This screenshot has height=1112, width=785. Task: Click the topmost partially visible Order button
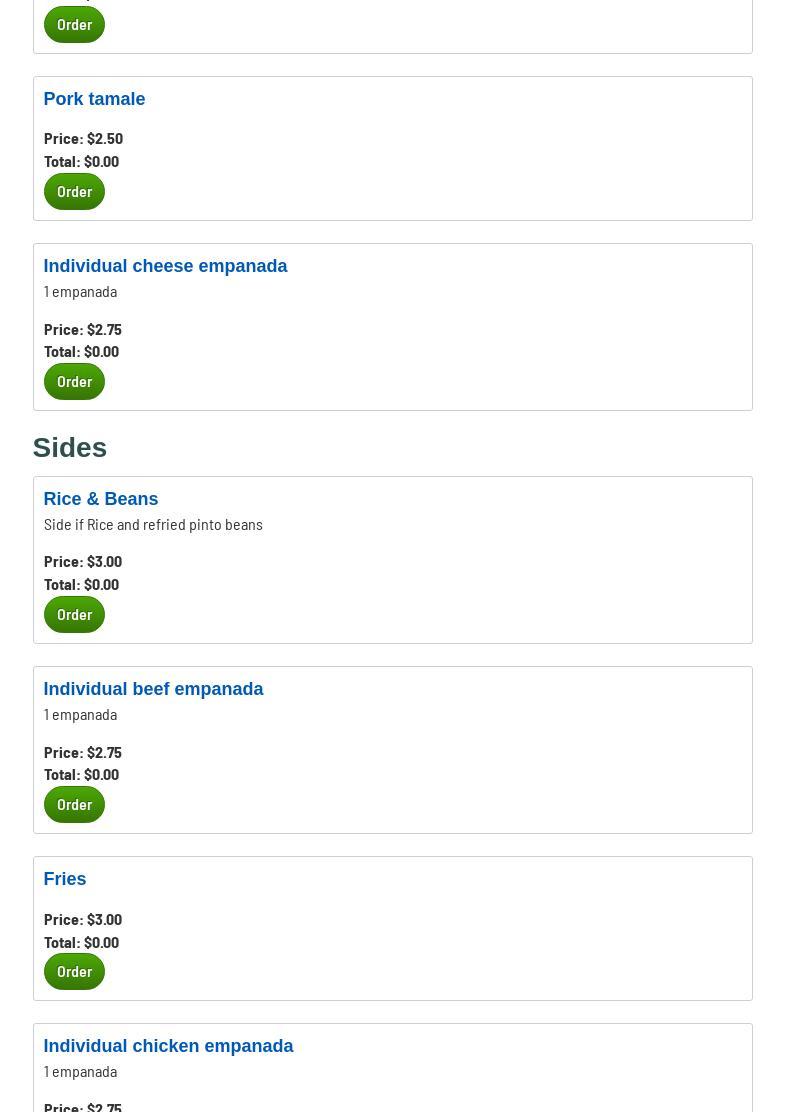coord(74,24)
